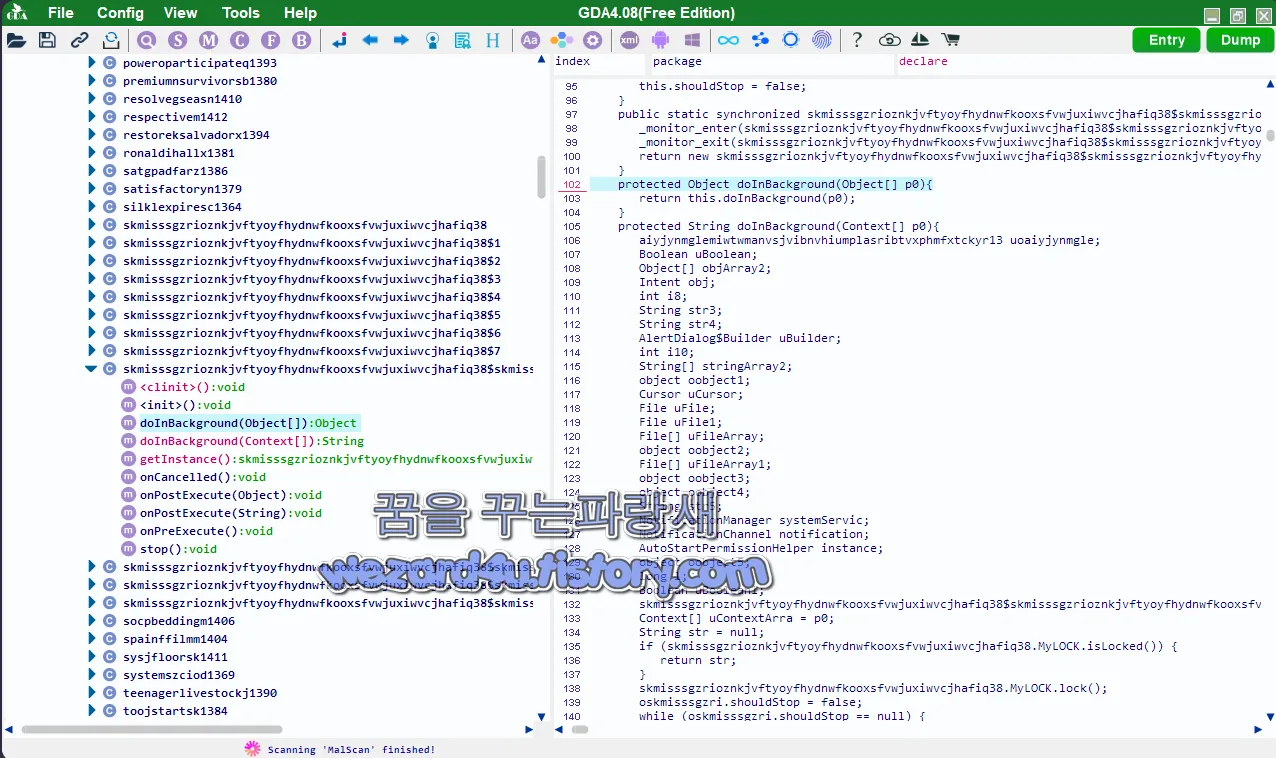Click the save floppy disk icon
The width and height of the screenshot is (1276, 758).
47,40
